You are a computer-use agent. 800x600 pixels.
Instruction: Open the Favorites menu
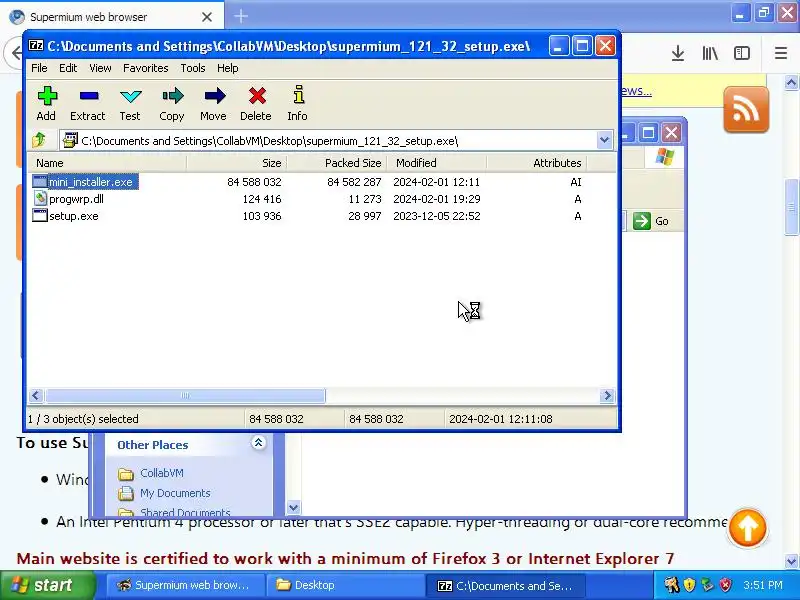(145, 68)
